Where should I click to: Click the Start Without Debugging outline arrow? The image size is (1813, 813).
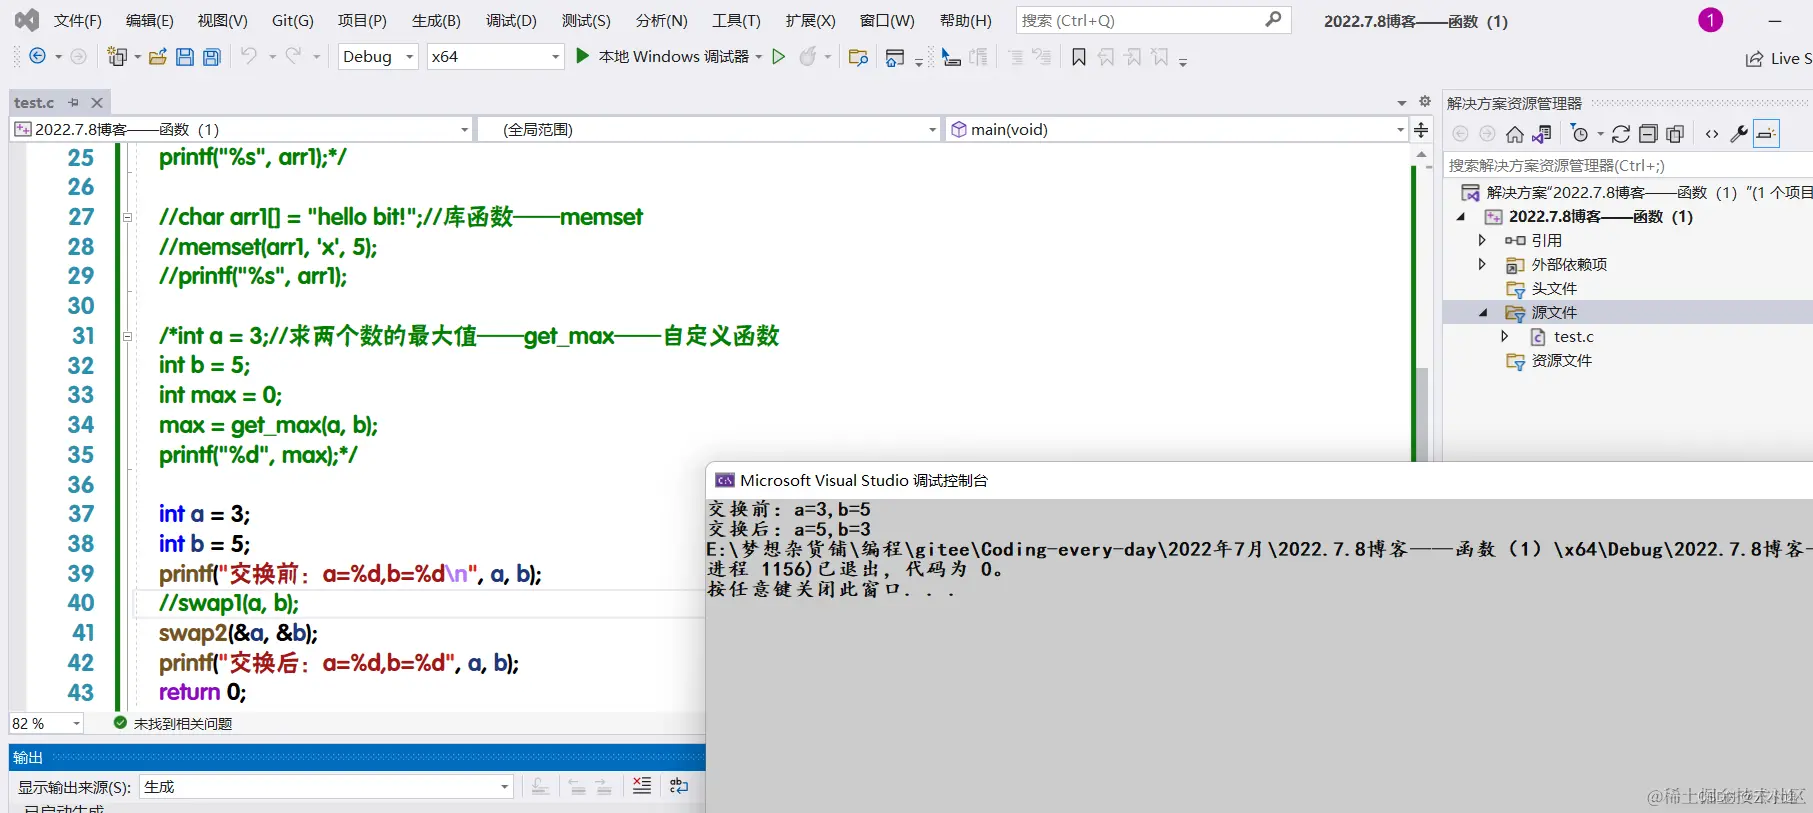click(x=779, y=57)
